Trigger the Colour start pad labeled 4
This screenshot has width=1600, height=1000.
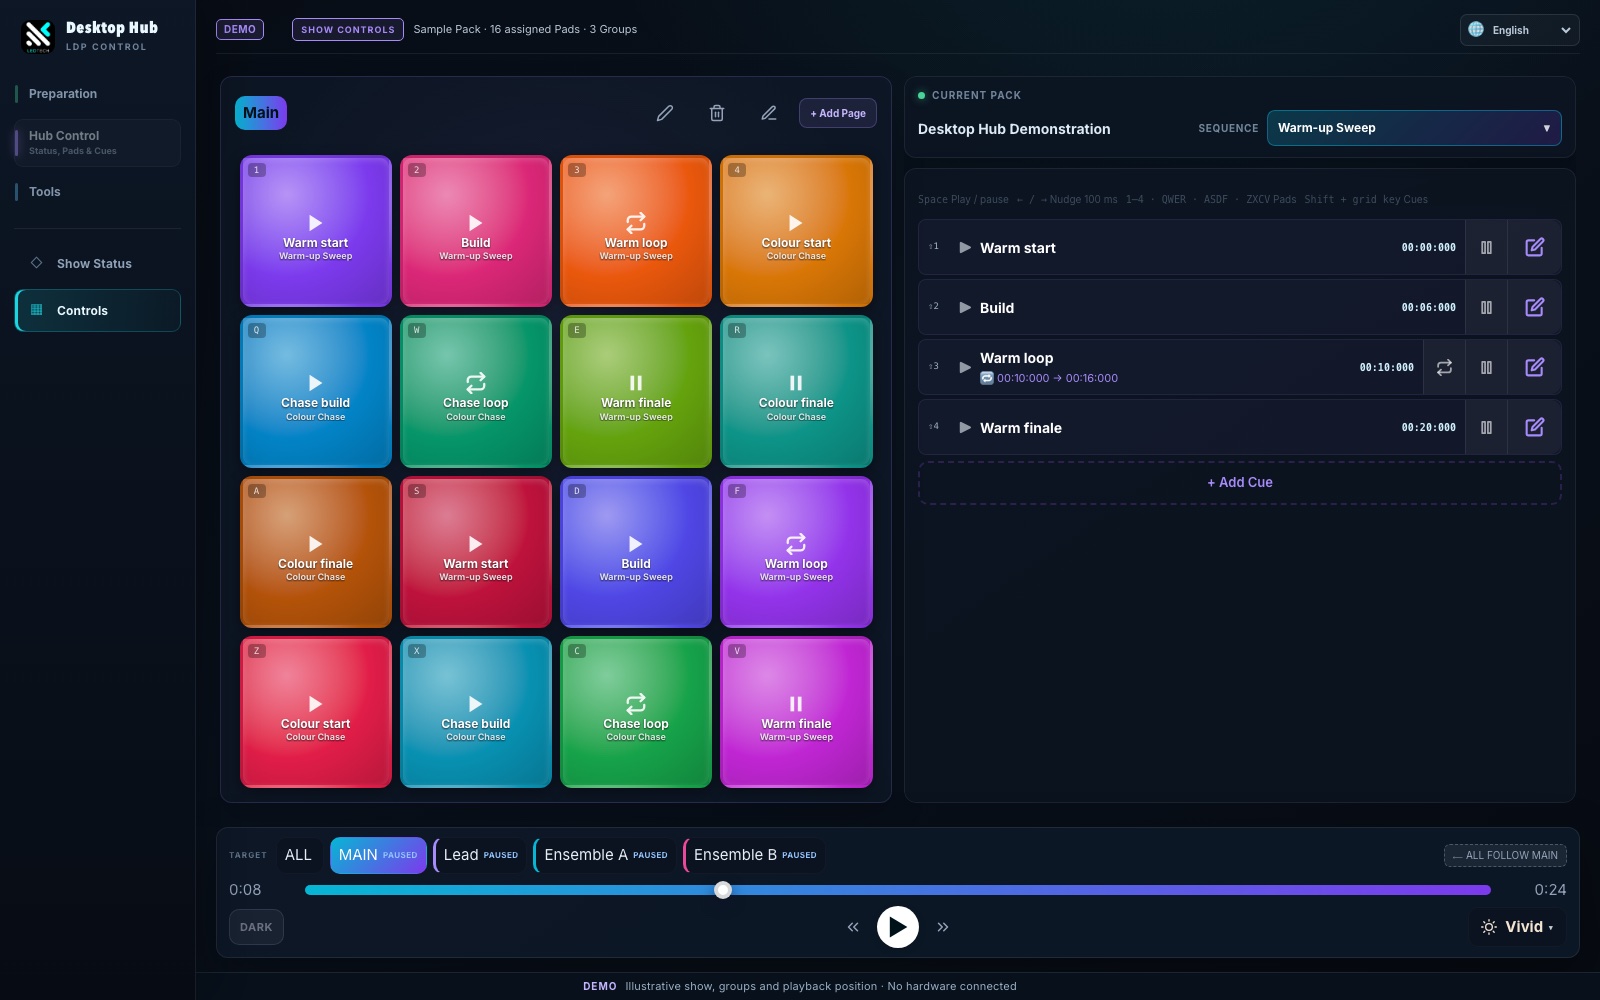tap(796, 231)
